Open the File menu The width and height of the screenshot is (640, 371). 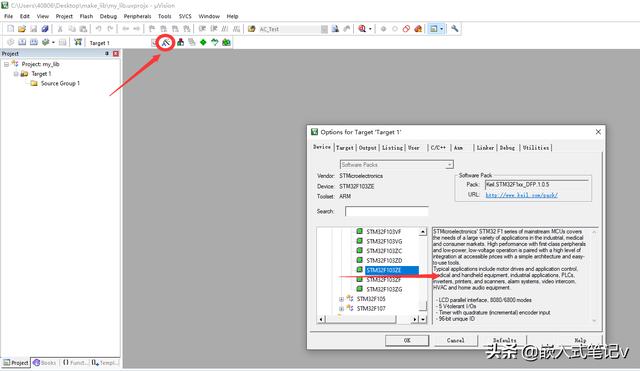coord(9,16)
